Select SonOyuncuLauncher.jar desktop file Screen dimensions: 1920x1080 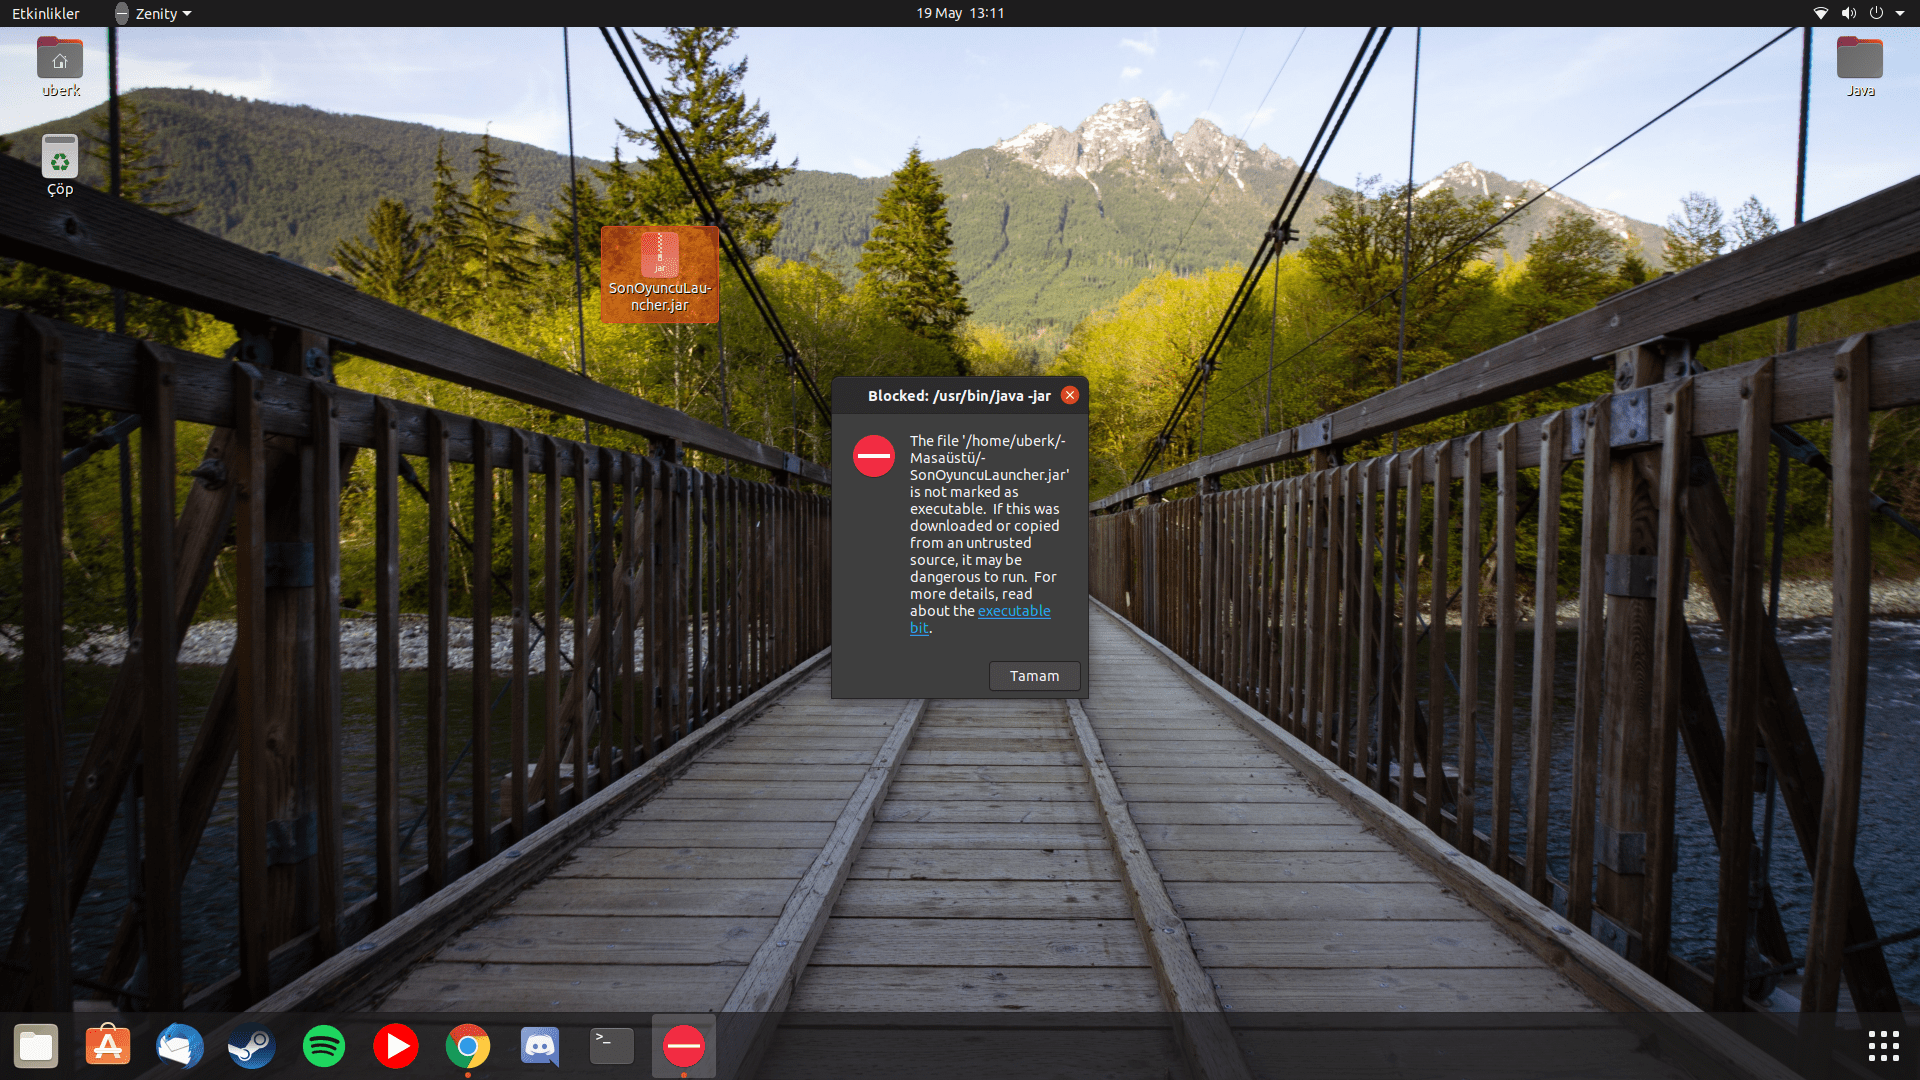point(660,273)
